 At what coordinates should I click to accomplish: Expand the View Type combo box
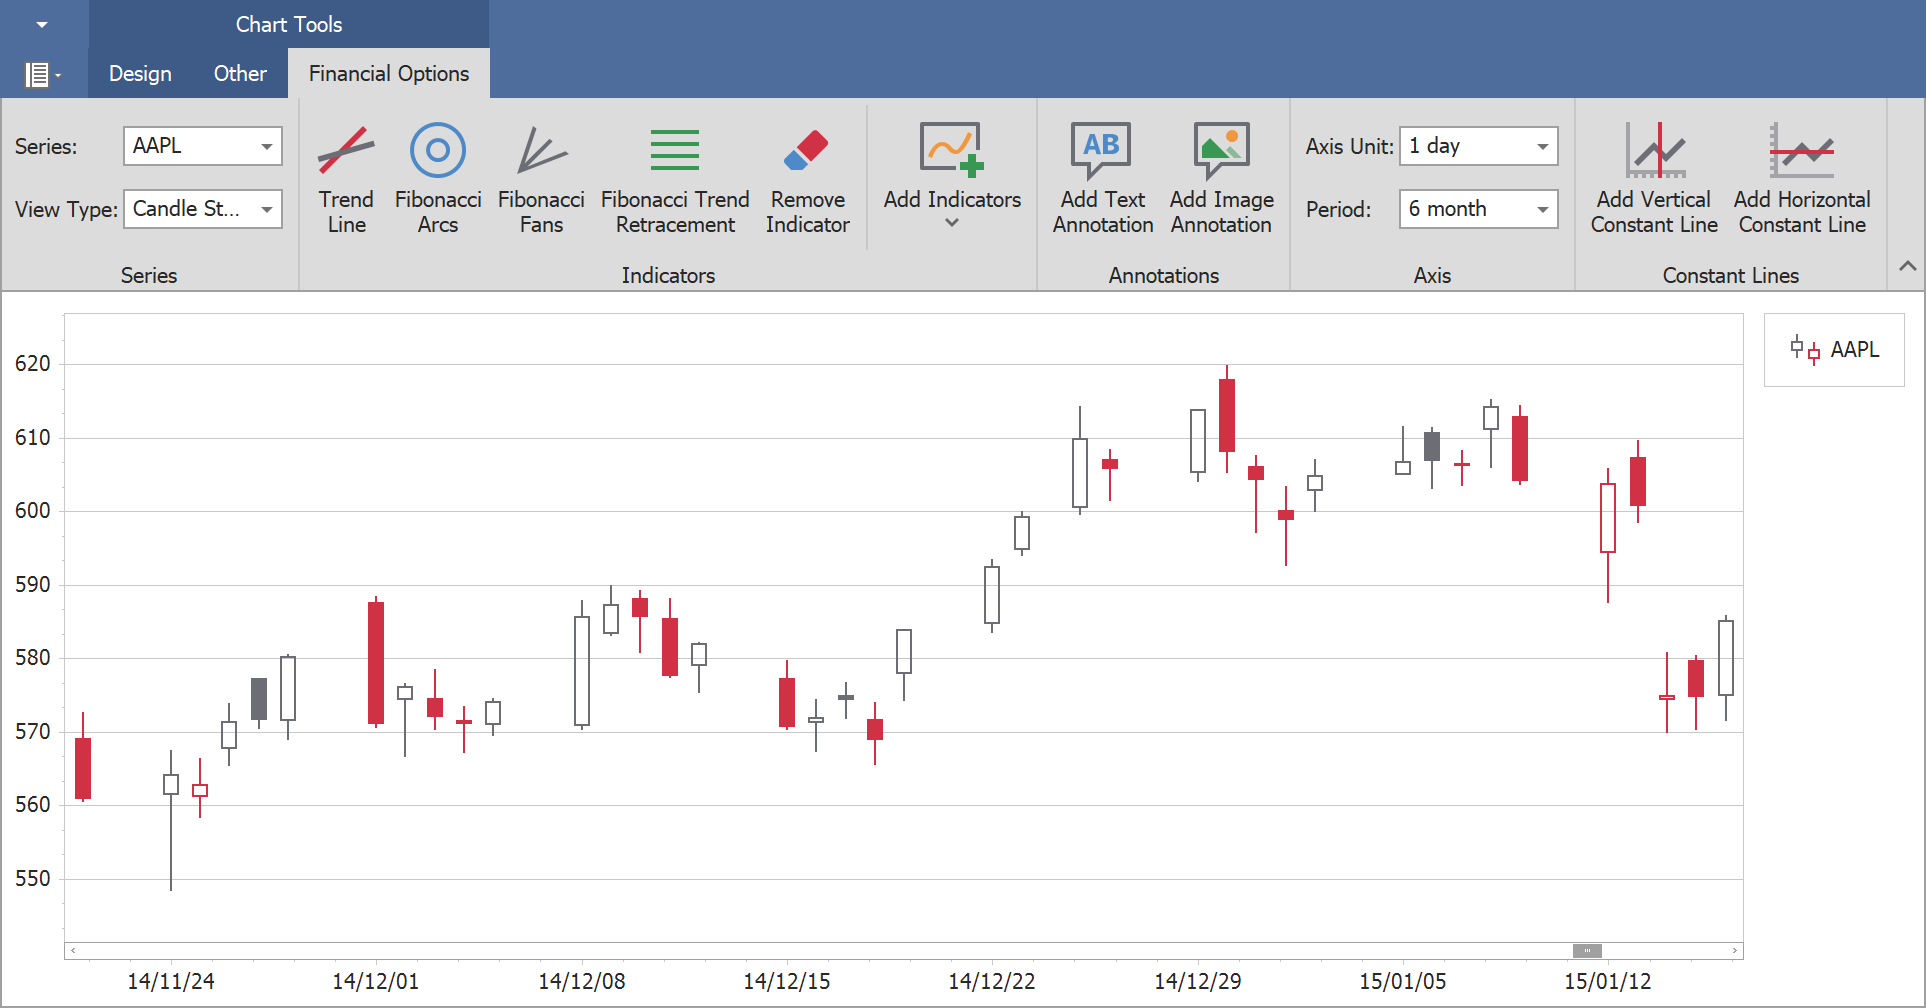[x=266, y=209]
